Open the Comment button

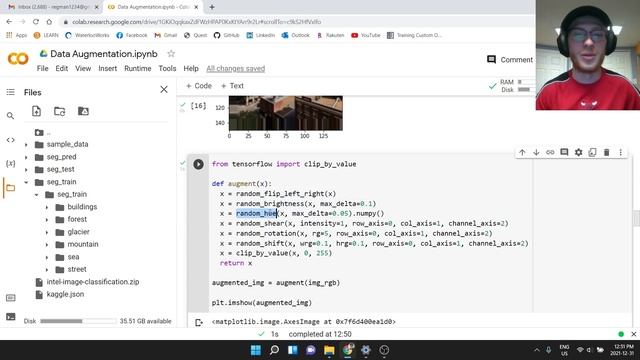[x=510, y=60]
